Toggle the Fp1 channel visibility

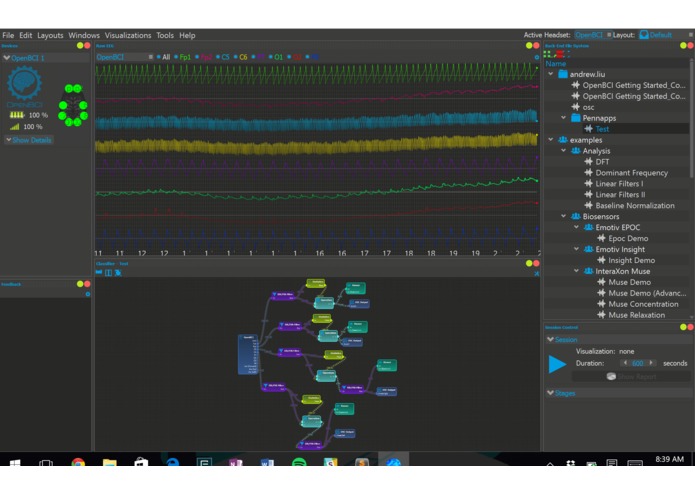click(183, 57)
